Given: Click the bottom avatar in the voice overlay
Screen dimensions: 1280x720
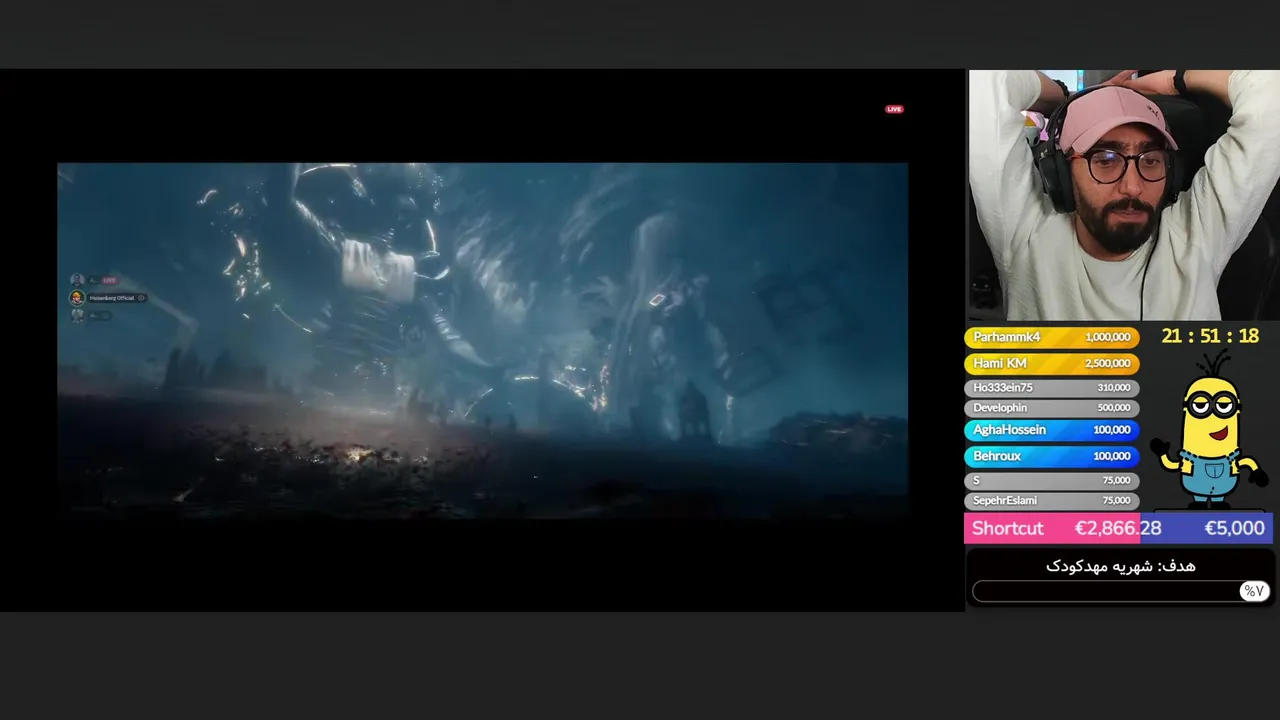Looking at the screenshot, I should tap(77, 315).
